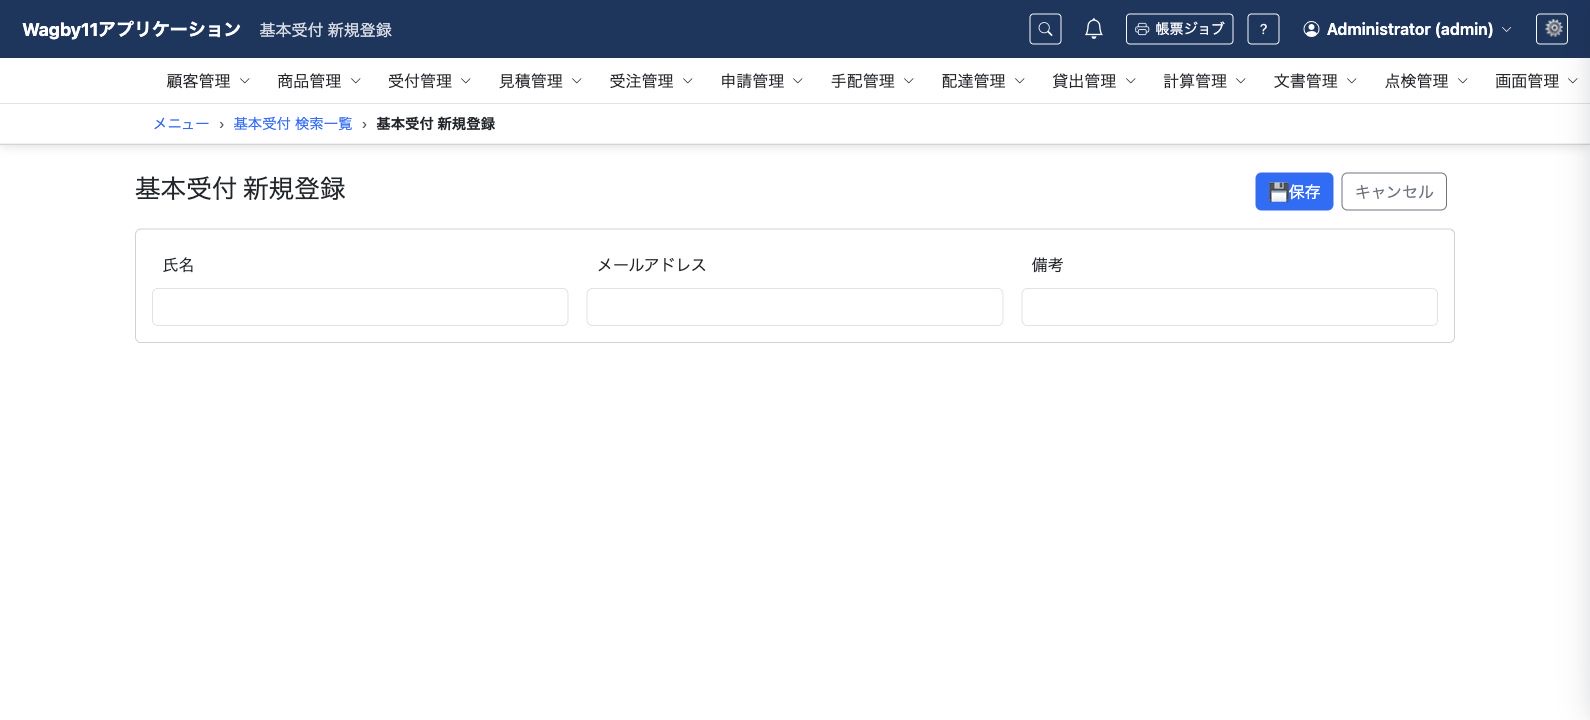Go to メニュー breadcrumb link
The height and width of the screenshot is (720, 1590).
(181, 124)
